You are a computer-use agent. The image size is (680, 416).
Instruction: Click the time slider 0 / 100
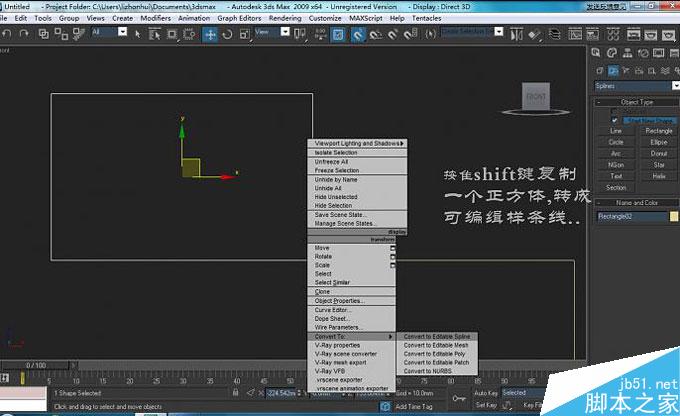click(36, 365)
